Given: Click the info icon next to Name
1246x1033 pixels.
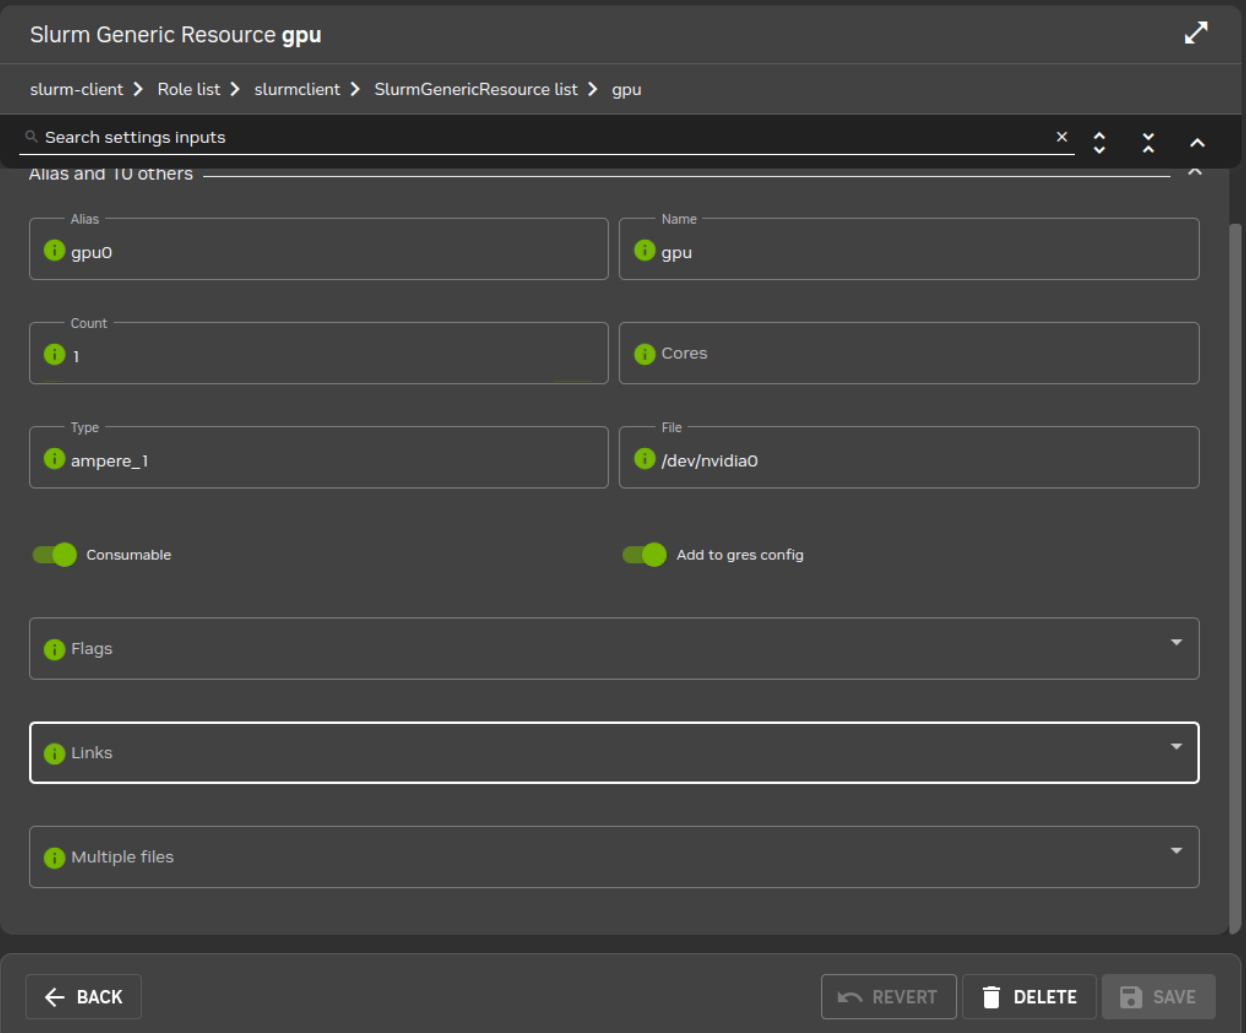Looking at the screenshot, I should (x=645, y=248).
